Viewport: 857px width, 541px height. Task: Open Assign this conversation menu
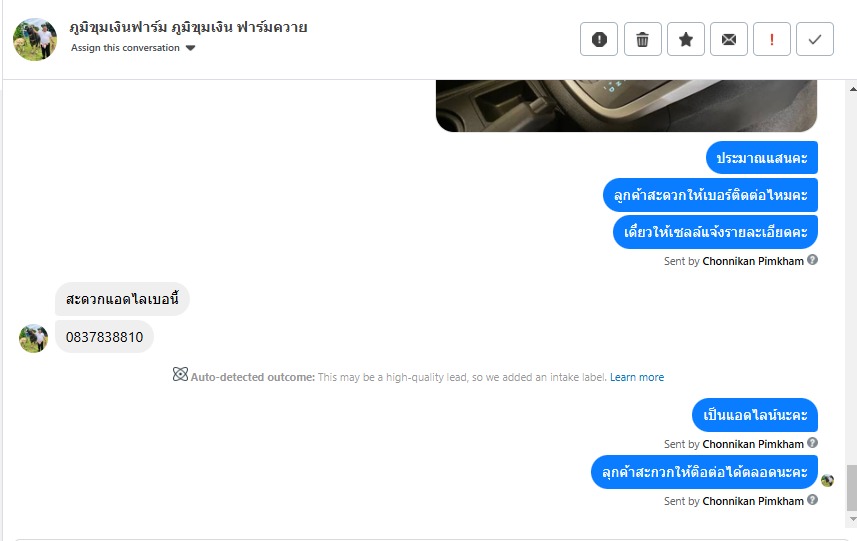(x=133, y=48)
